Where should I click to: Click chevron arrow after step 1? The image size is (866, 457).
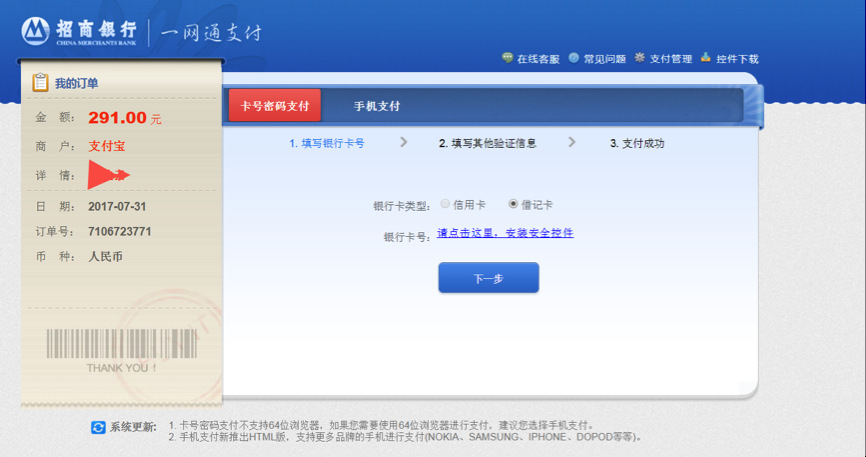tap(404, 143)
